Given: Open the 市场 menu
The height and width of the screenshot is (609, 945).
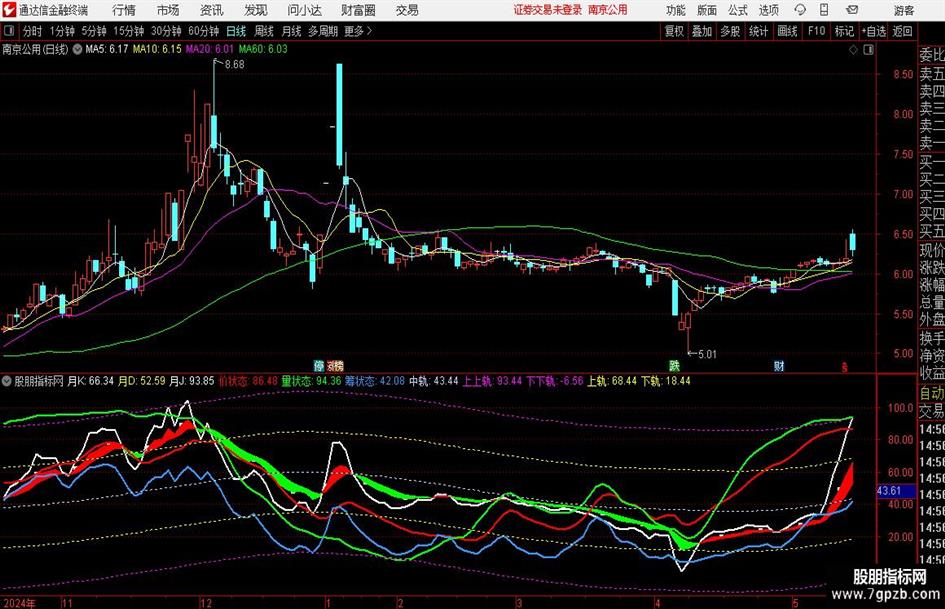Looking at the screenshot, I should (168, 10).
